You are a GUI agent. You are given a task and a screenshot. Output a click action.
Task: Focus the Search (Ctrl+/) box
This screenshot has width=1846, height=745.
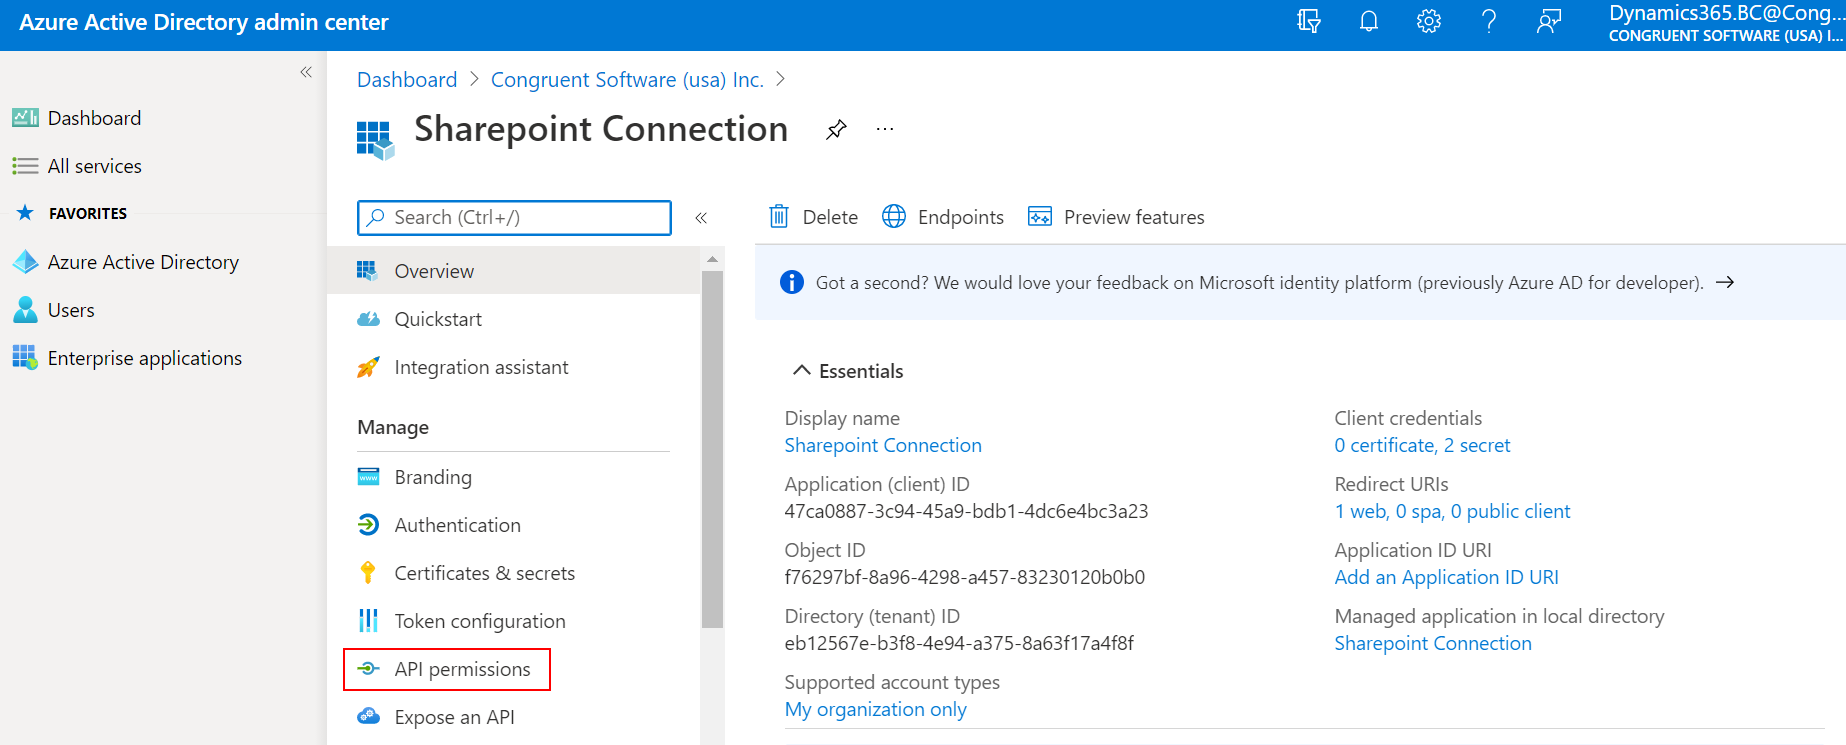(x=514, y=218)
